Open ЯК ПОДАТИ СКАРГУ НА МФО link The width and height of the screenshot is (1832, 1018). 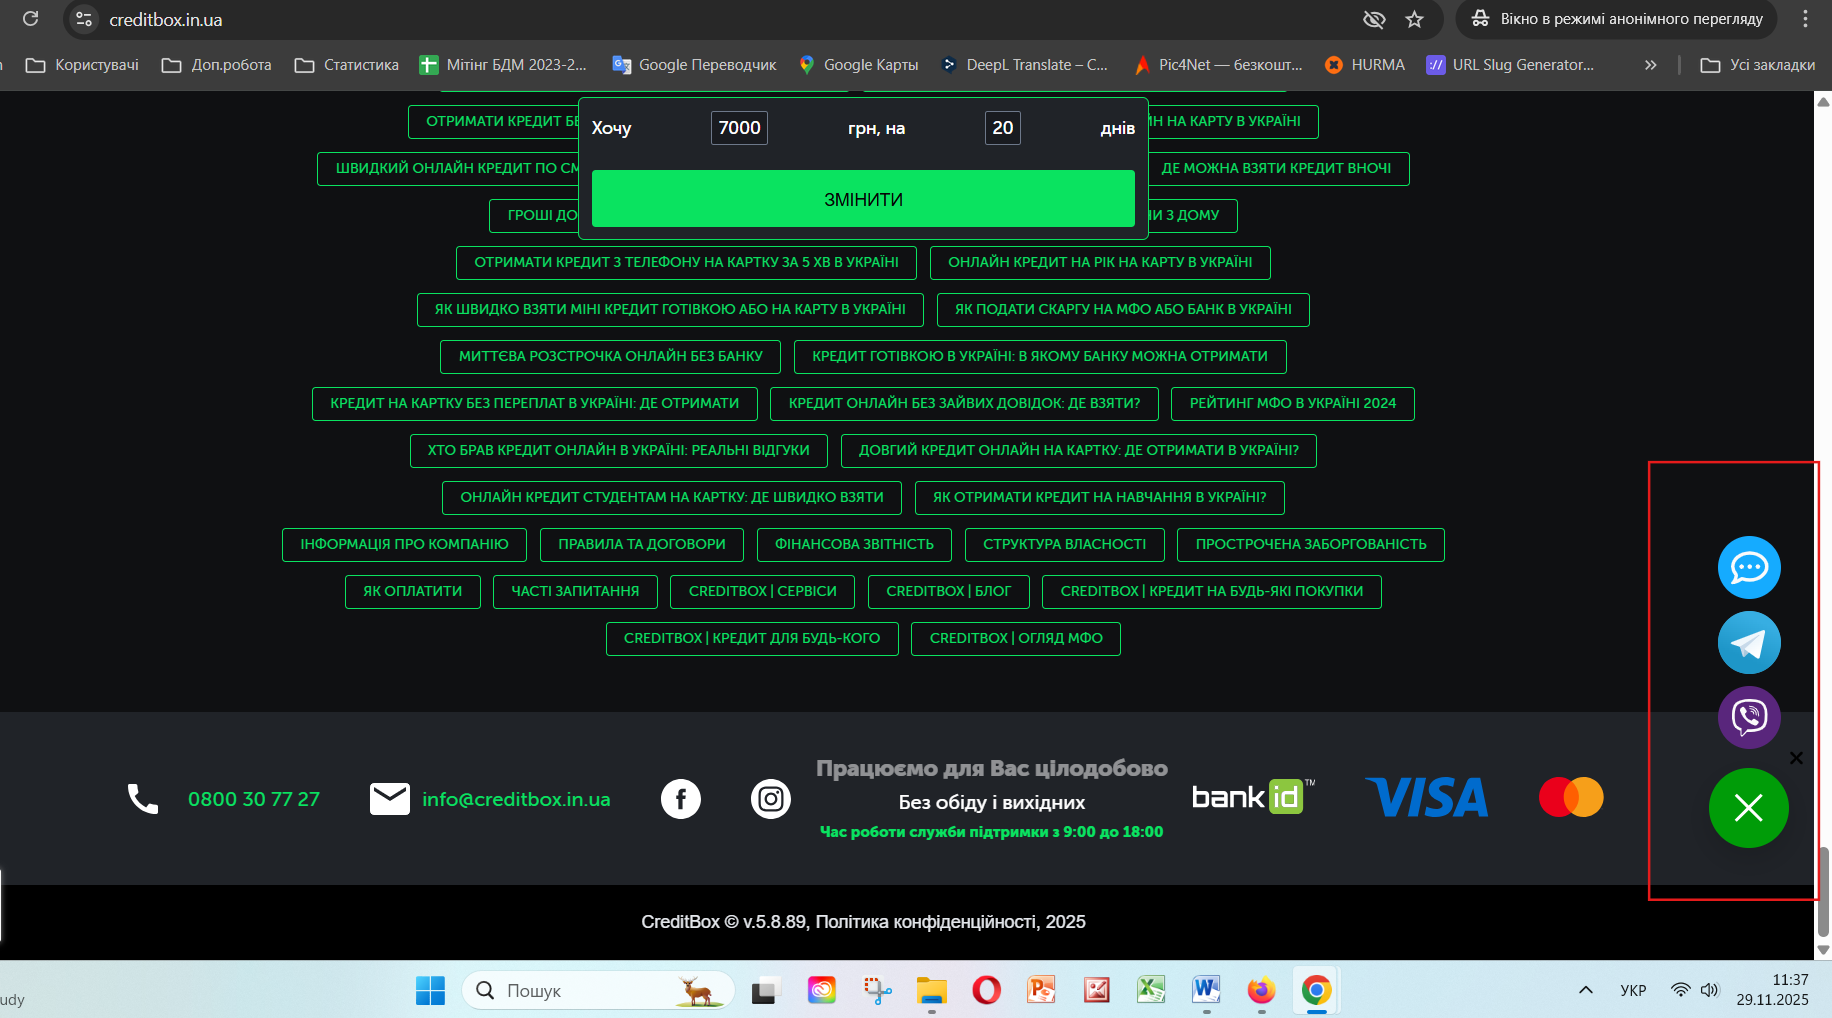[1123, 310]
